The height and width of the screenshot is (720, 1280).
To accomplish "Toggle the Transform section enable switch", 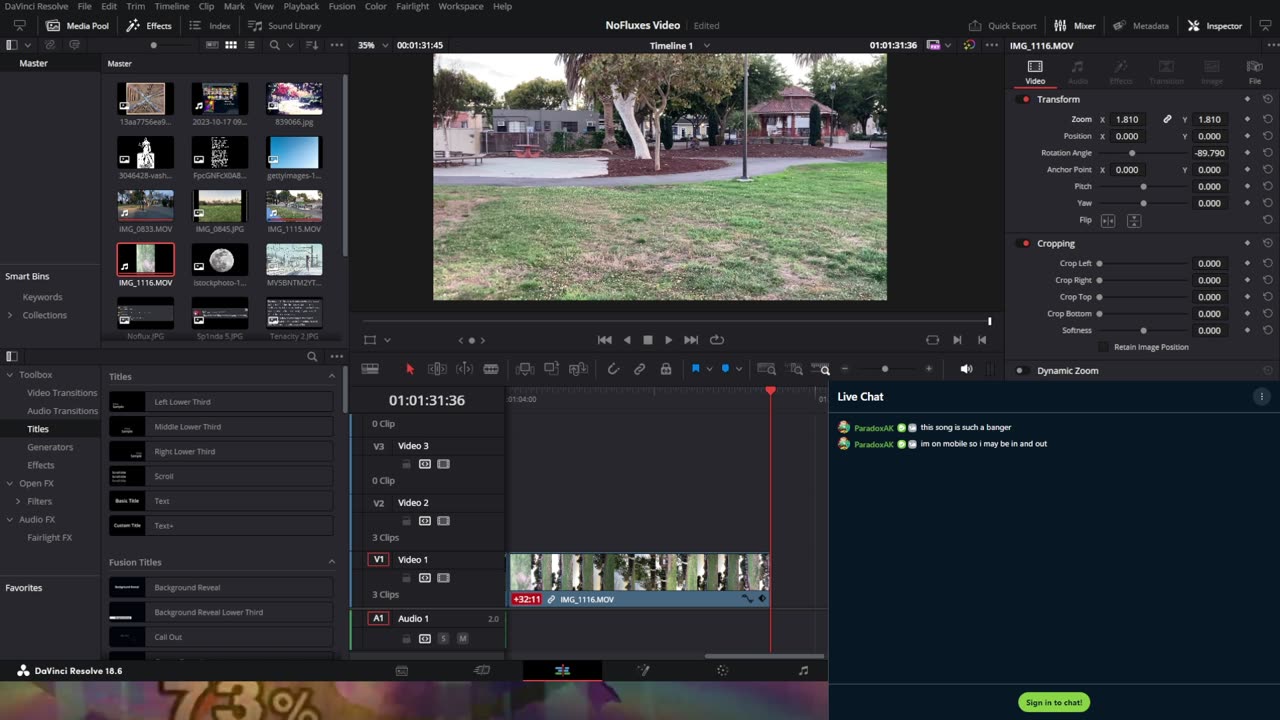I will pos(1024,99).
